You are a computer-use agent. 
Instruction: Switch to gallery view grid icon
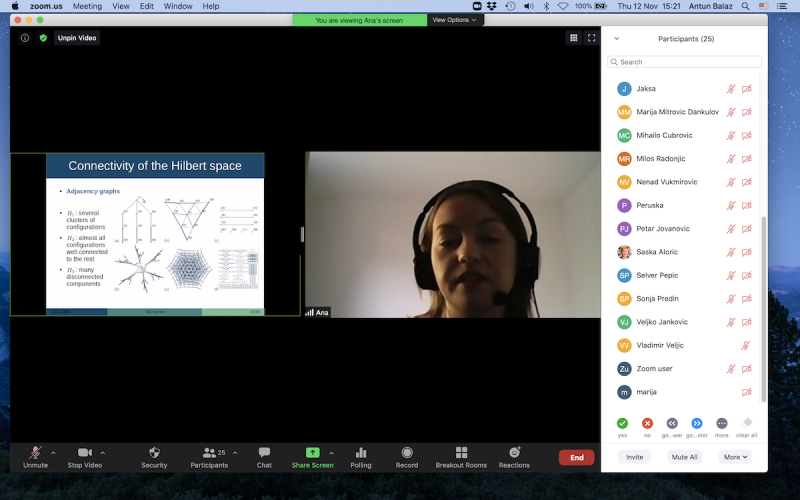tap(573, 38)
